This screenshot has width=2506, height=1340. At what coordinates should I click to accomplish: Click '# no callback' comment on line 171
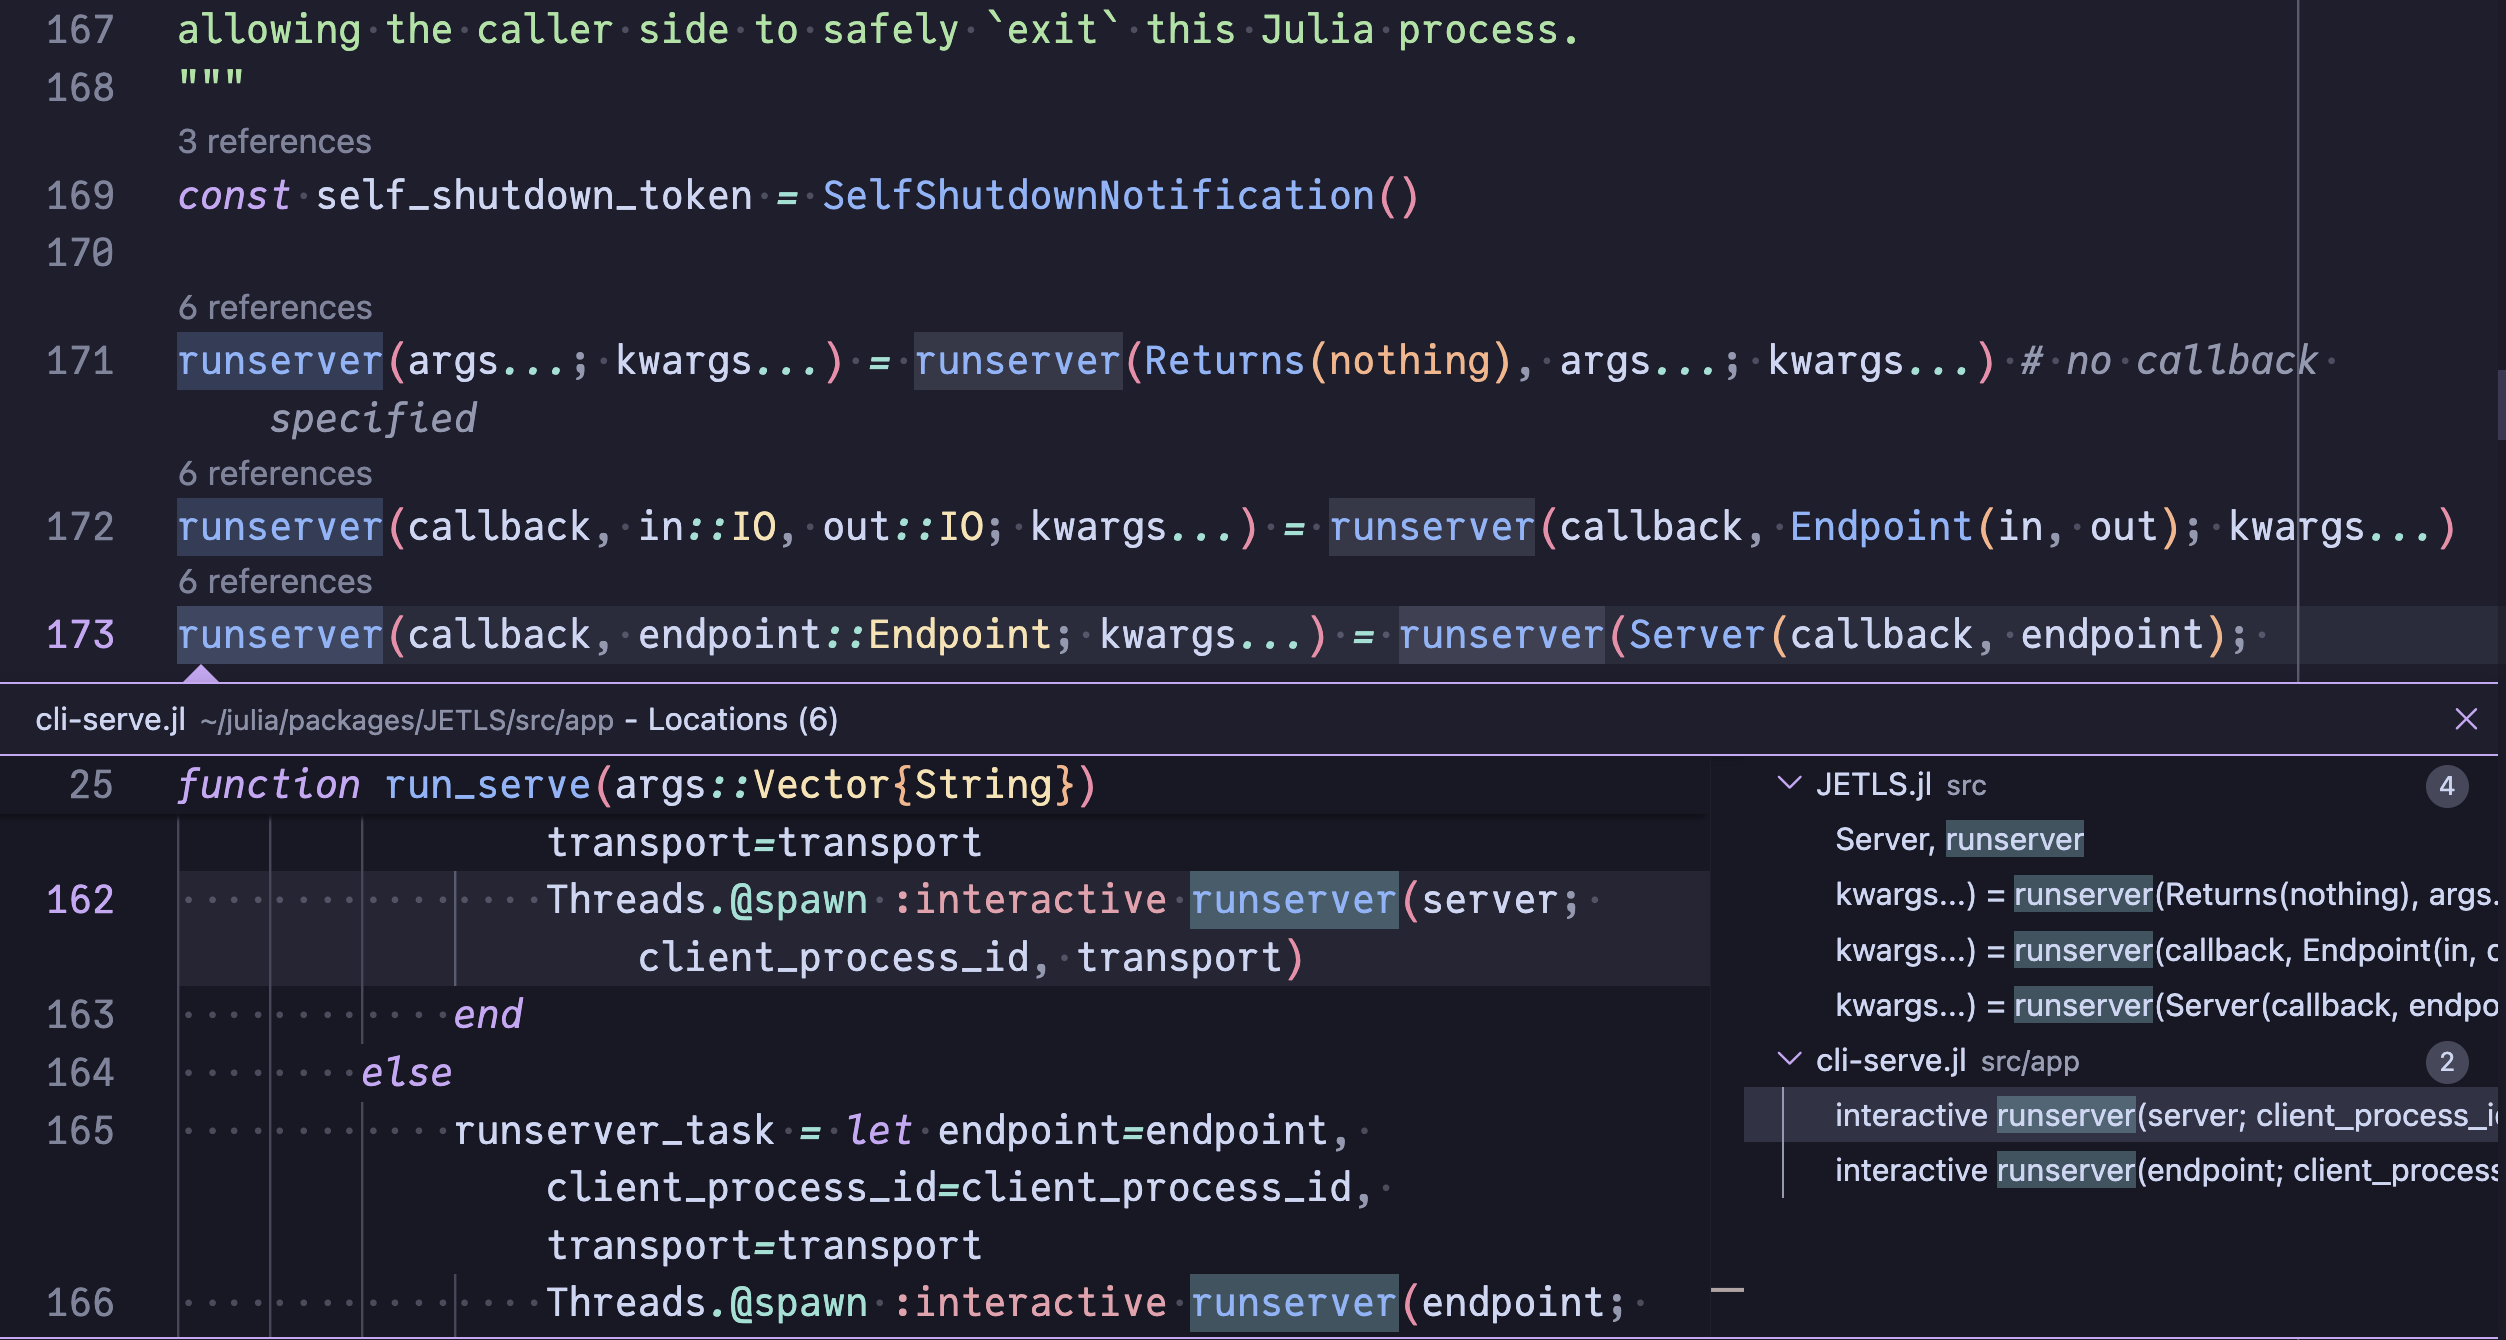(x=2169, y=361)
